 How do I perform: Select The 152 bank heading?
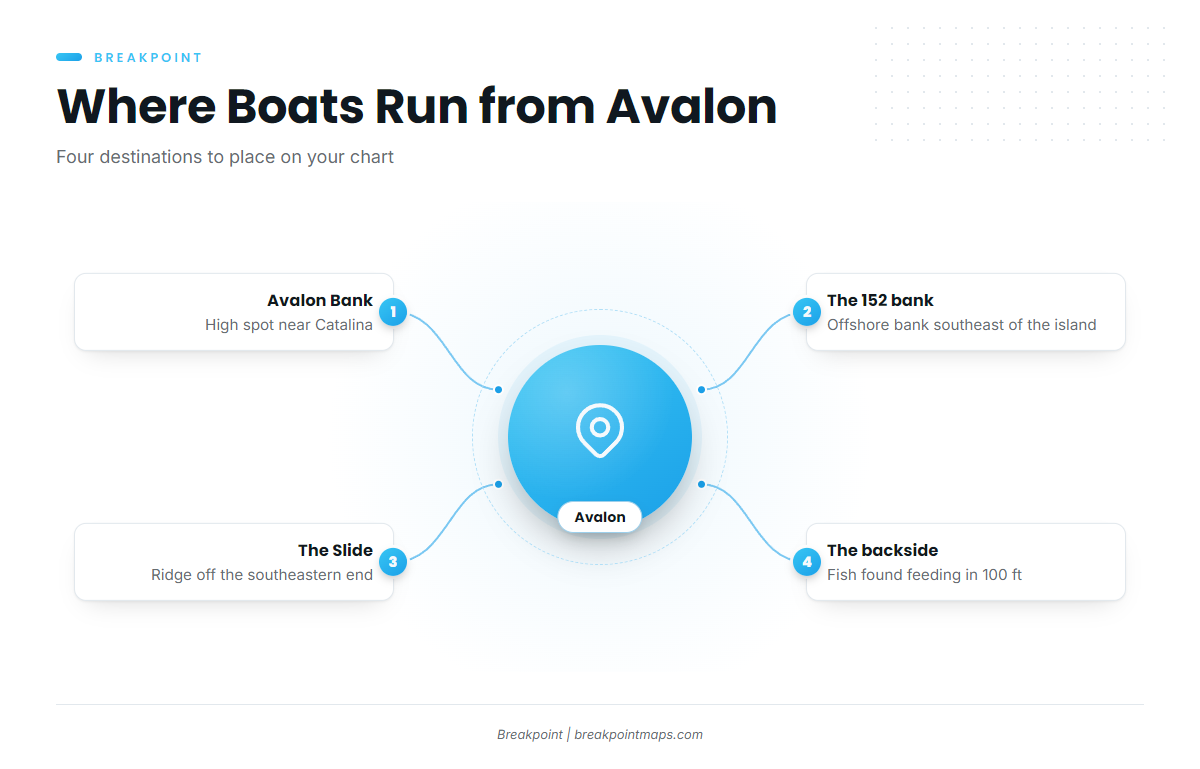[x=880, y=300]
